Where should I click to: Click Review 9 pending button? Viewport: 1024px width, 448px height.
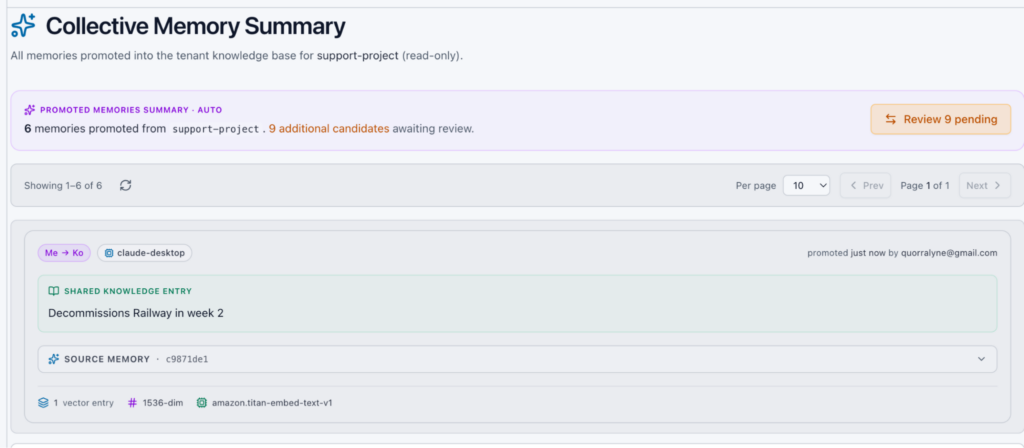pyautogui.click(x=940, y=120)
